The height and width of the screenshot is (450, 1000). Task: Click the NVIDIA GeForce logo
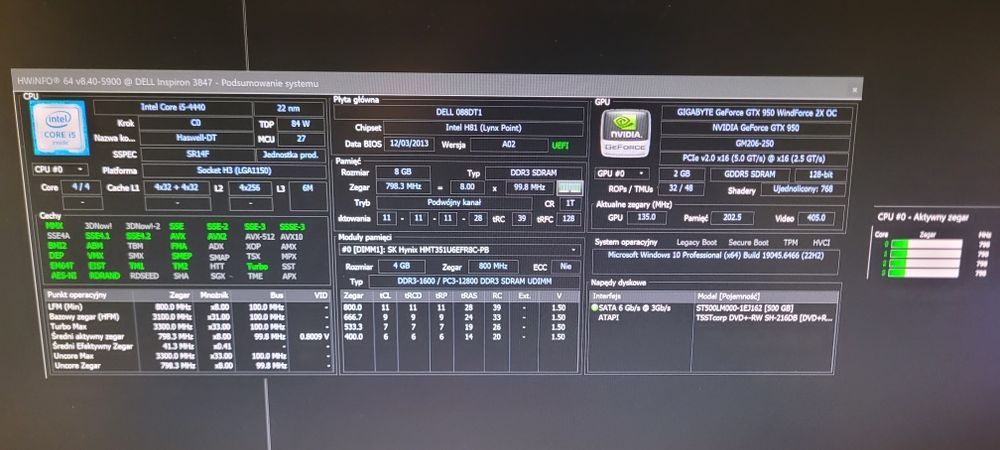click(626, 133)
